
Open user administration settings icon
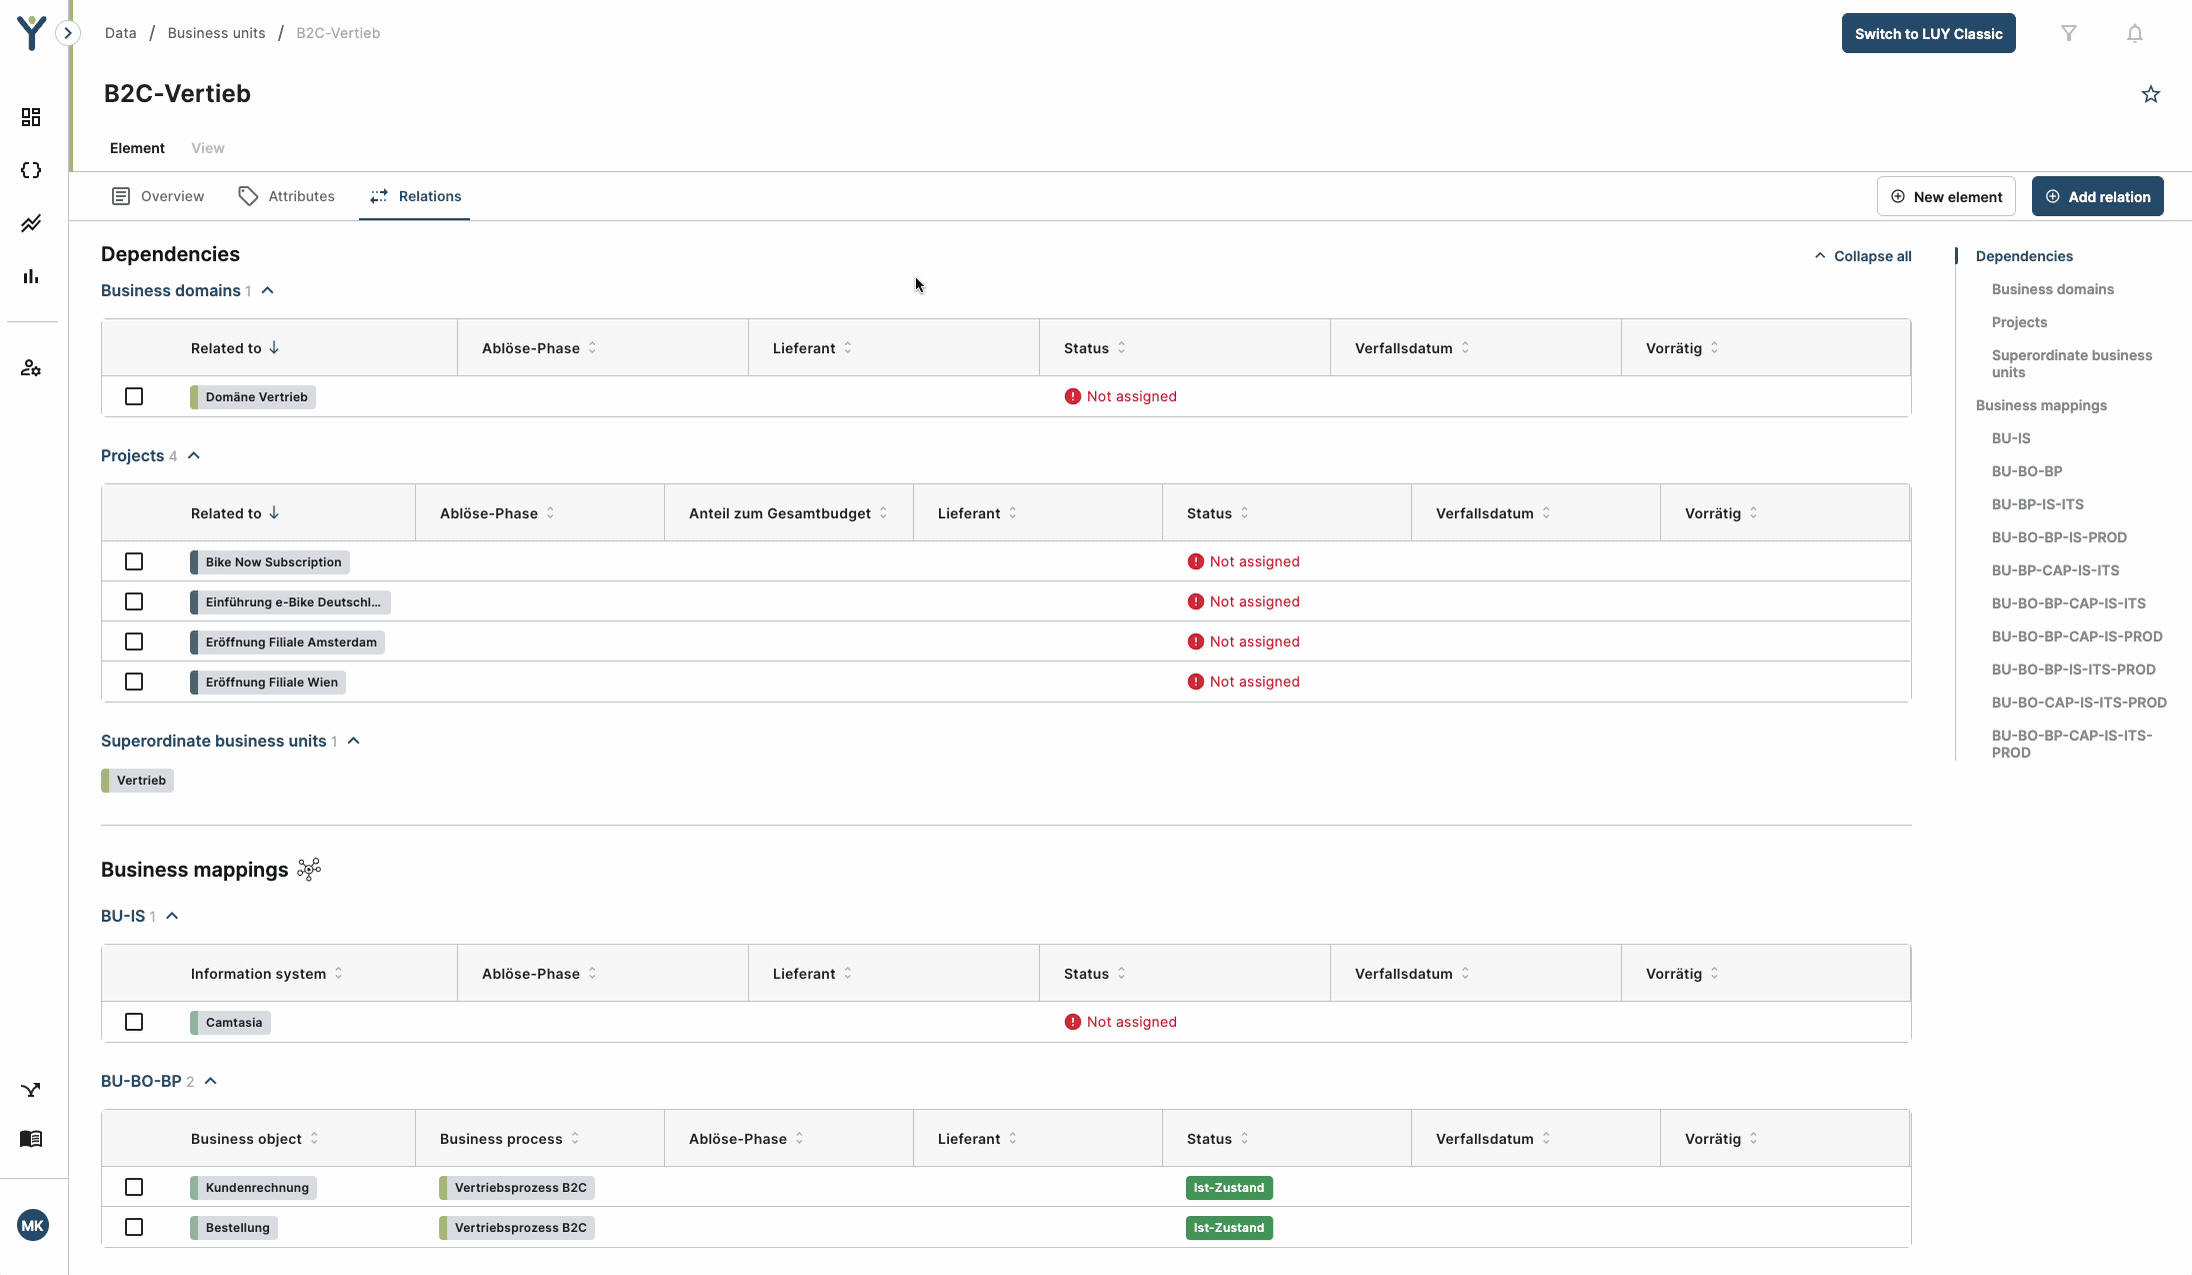point(31,368)
